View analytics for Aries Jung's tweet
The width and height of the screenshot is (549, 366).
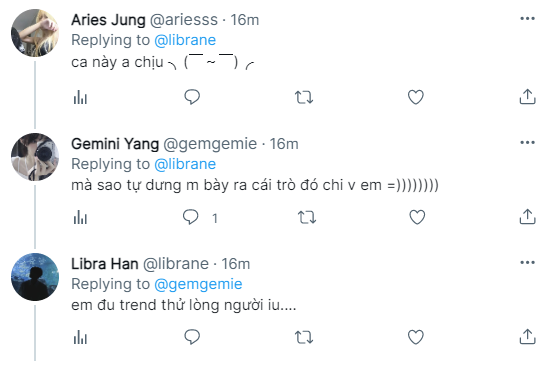80,97
